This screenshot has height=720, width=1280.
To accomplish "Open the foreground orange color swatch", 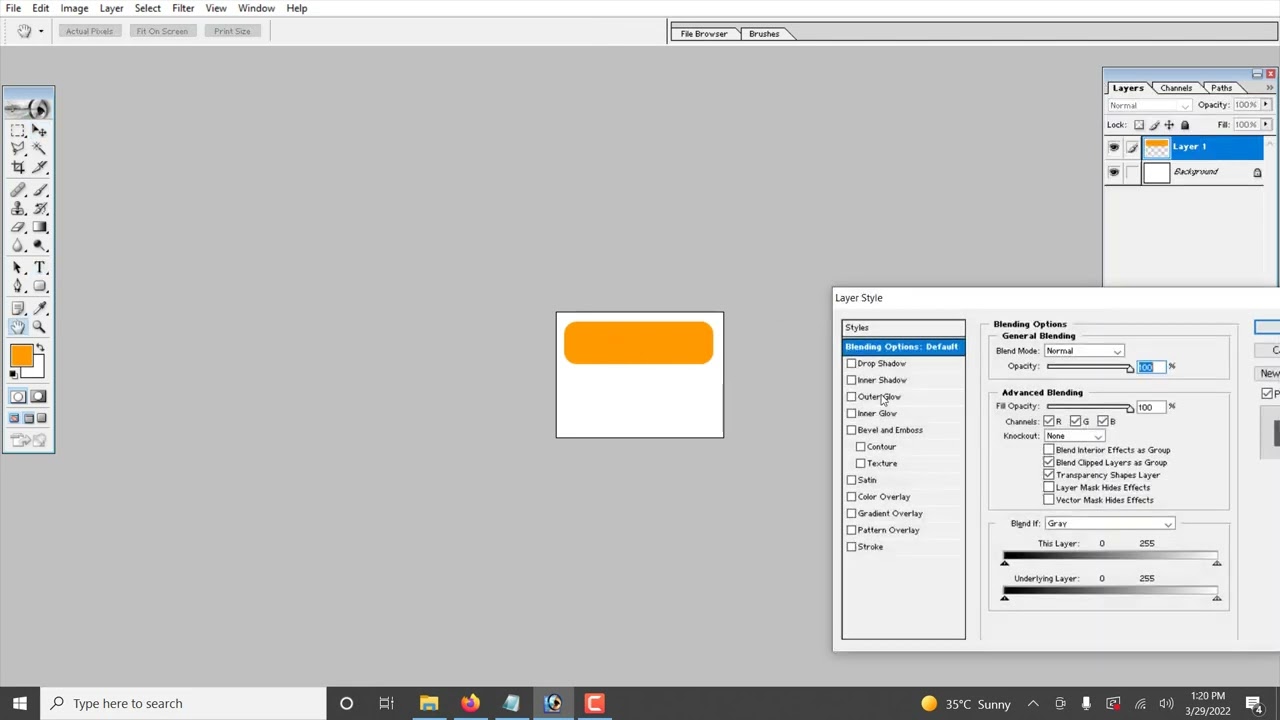I will click(21, 356).
